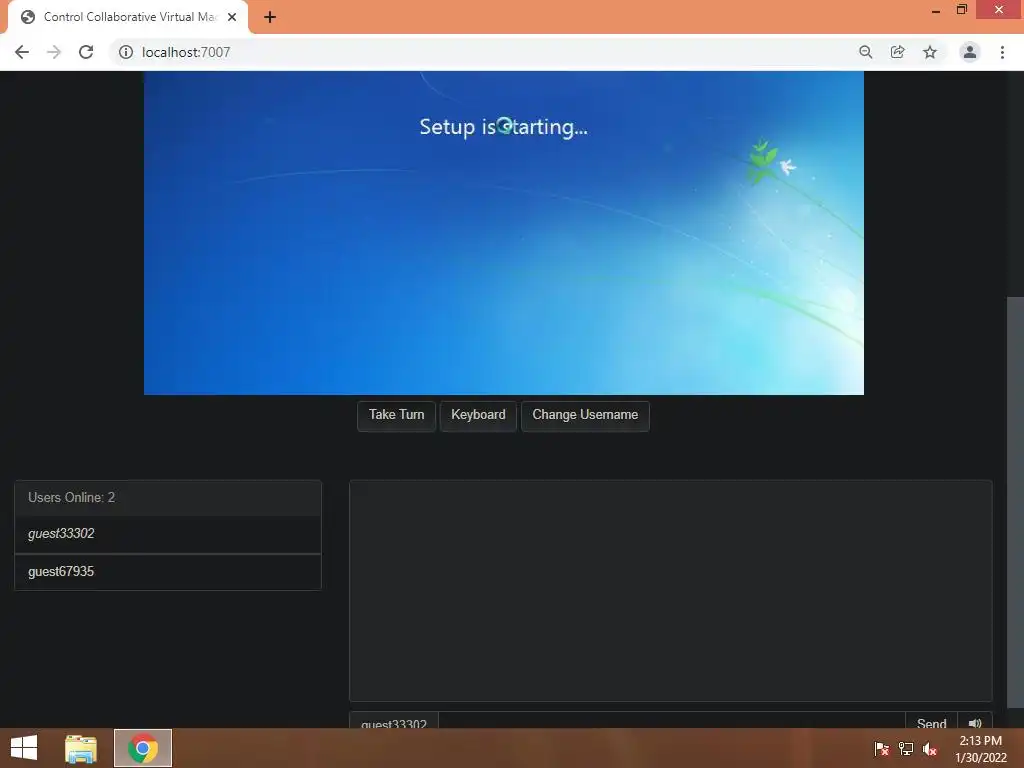The width and height of the screenshot is (1024, 768).
Task: Click the browser Forward arrow
Action: (54, 52)
